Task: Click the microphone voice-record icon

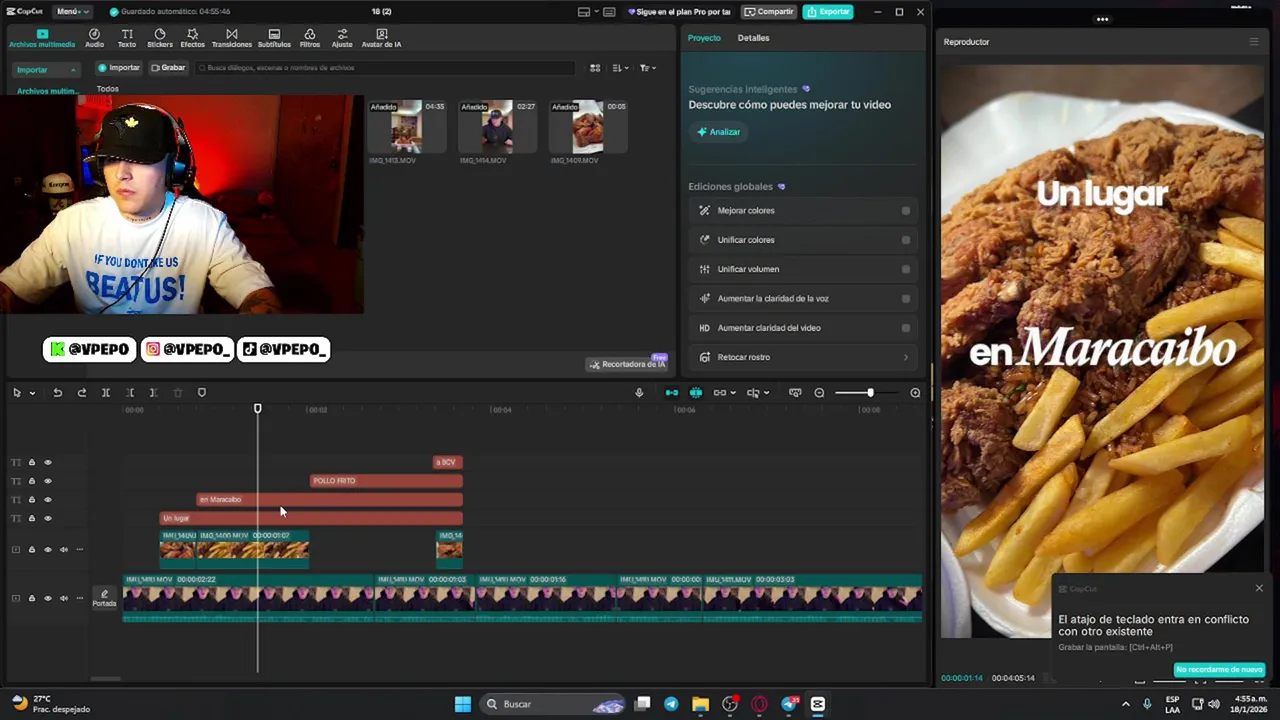Action: coord(639,393)
